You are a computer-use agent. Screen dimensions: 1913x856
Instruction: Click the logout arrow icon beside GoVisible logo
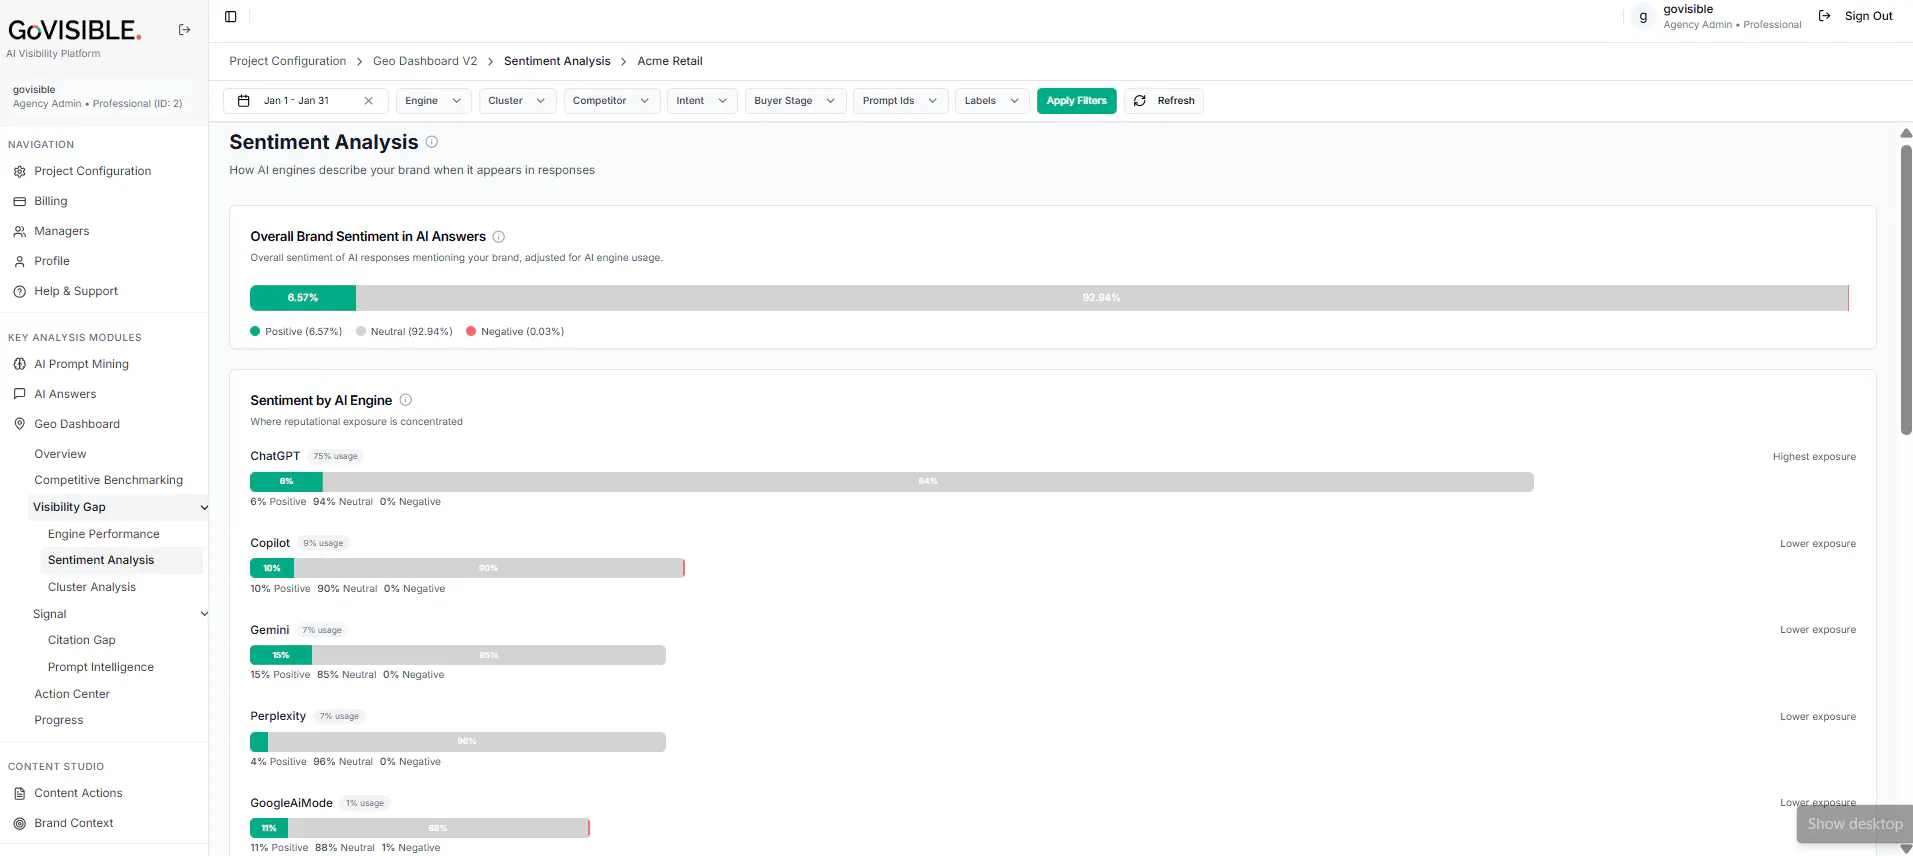184,30
